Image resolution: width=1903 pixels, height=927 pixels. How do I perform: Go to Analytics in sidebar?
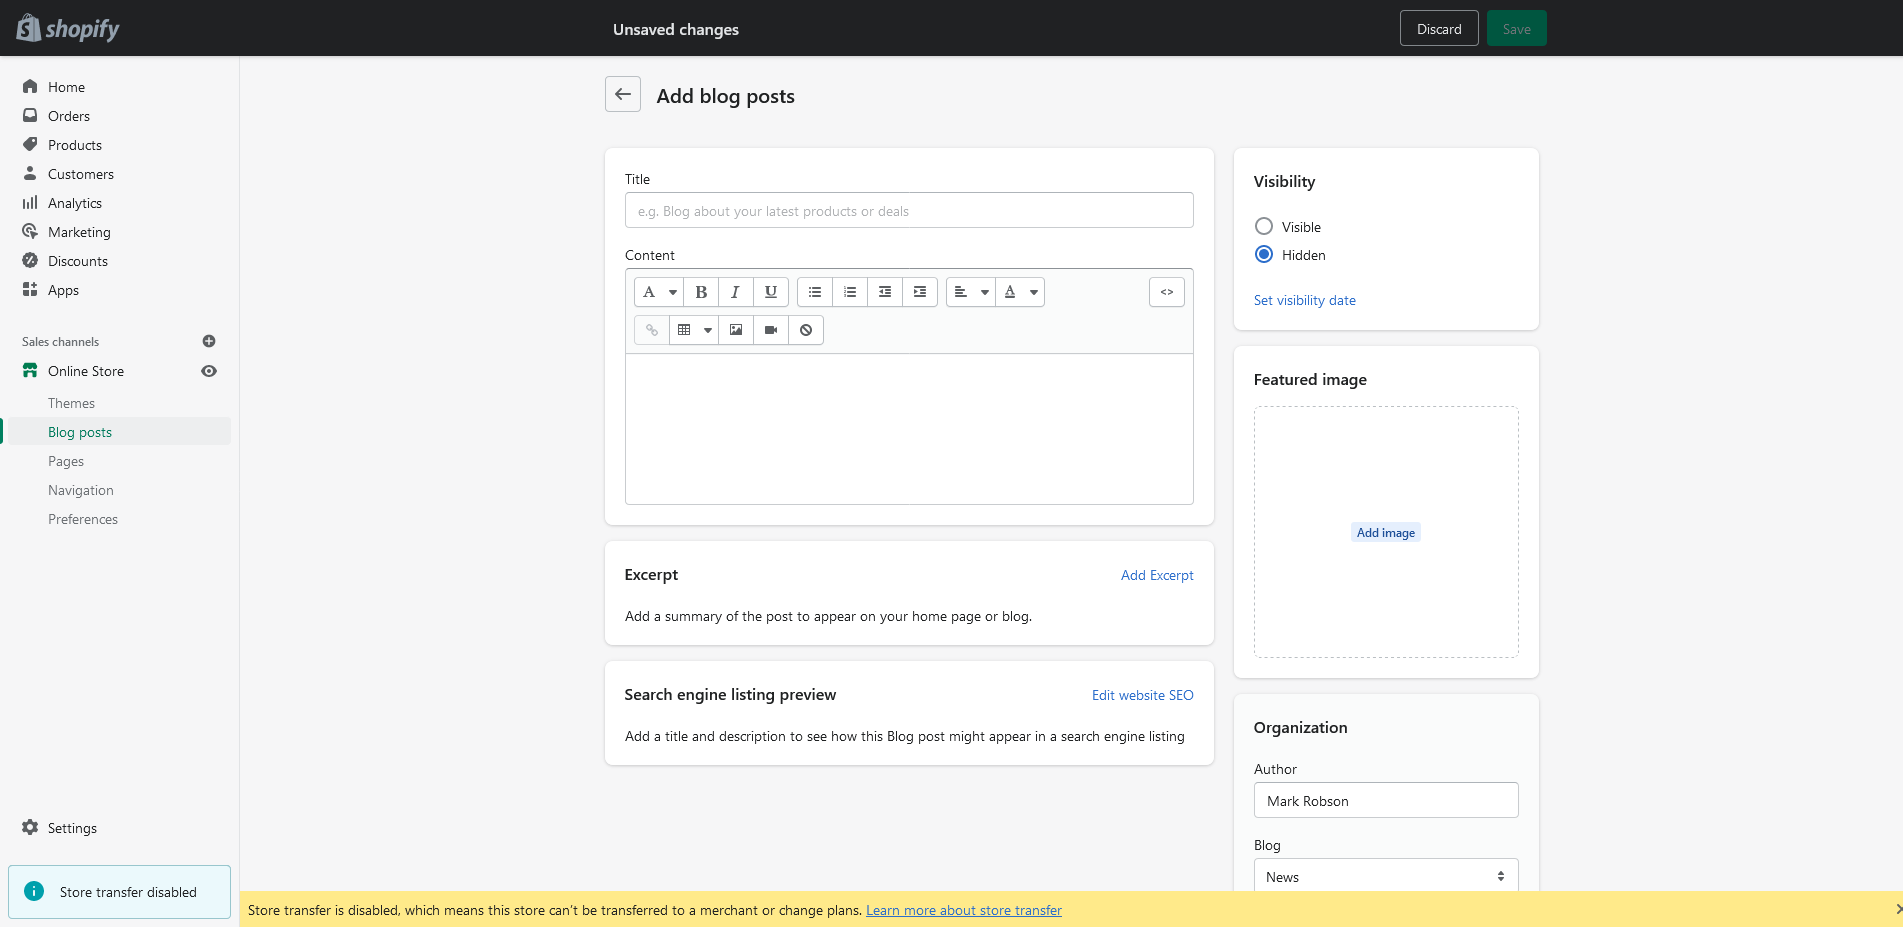point(75,203)
